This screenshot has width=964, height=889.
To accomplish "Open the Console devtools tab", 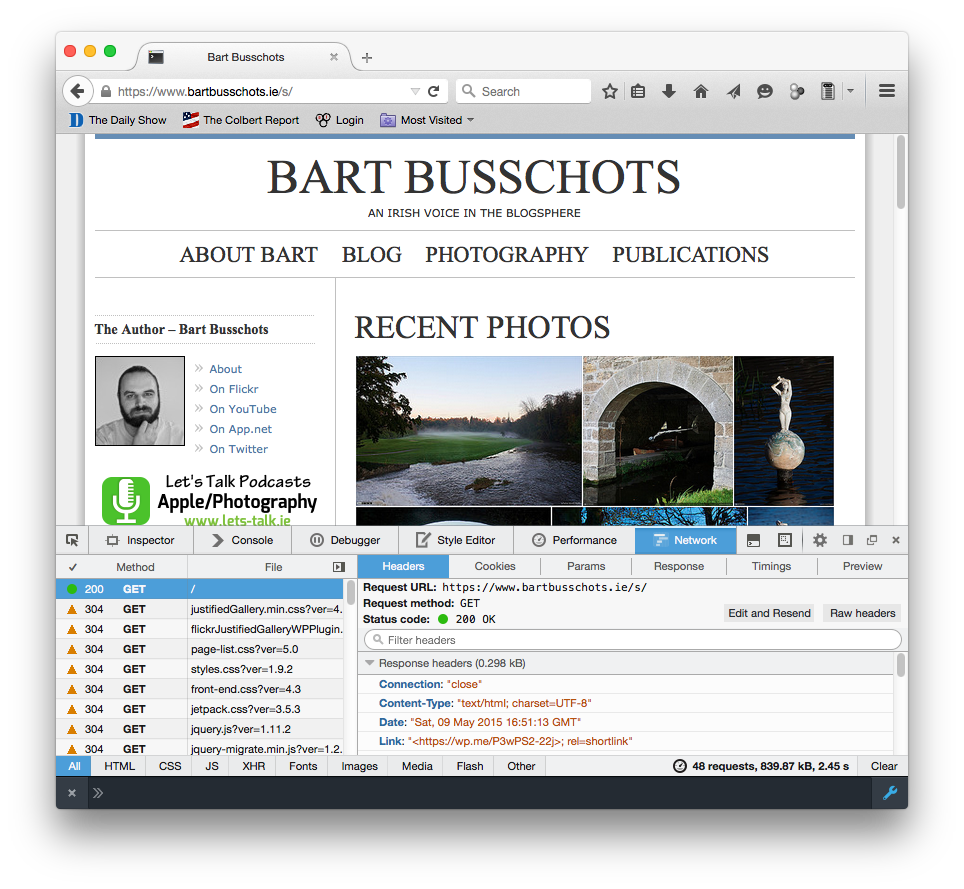I will pos(243,540).
